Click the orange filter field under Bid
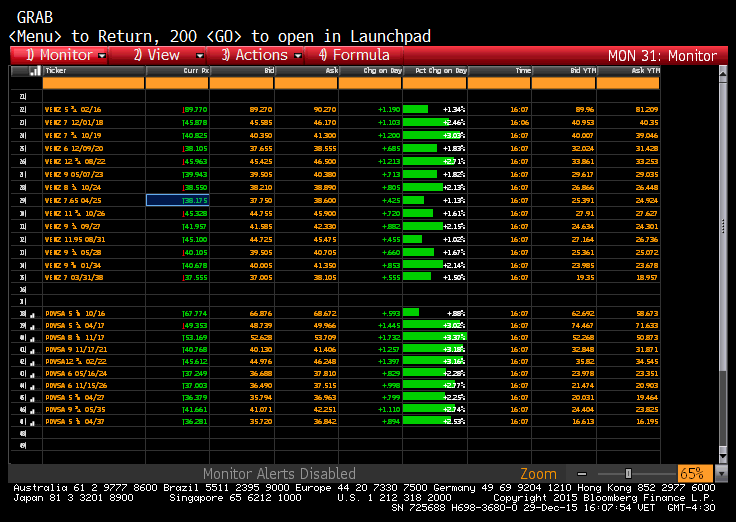The height and width of the screenshot is (522, 736). pos(242,83)
